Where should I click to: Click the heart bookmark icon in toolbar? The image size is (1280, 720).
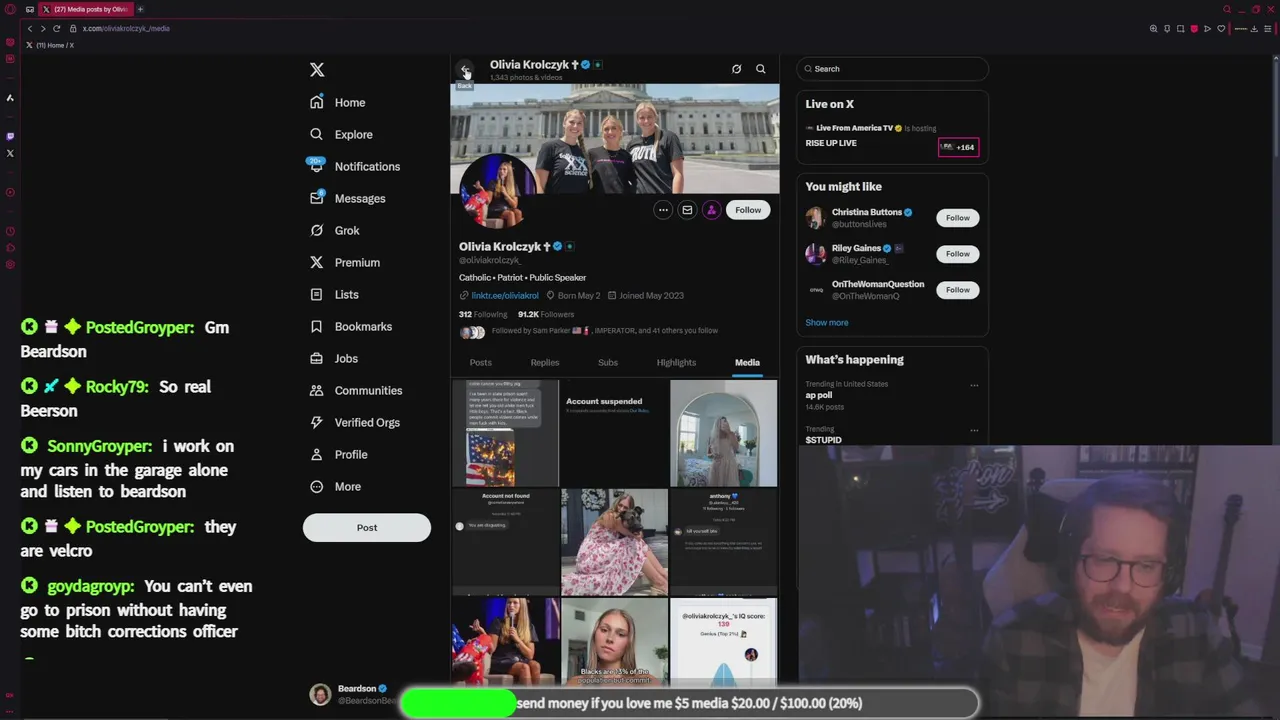1221,28
